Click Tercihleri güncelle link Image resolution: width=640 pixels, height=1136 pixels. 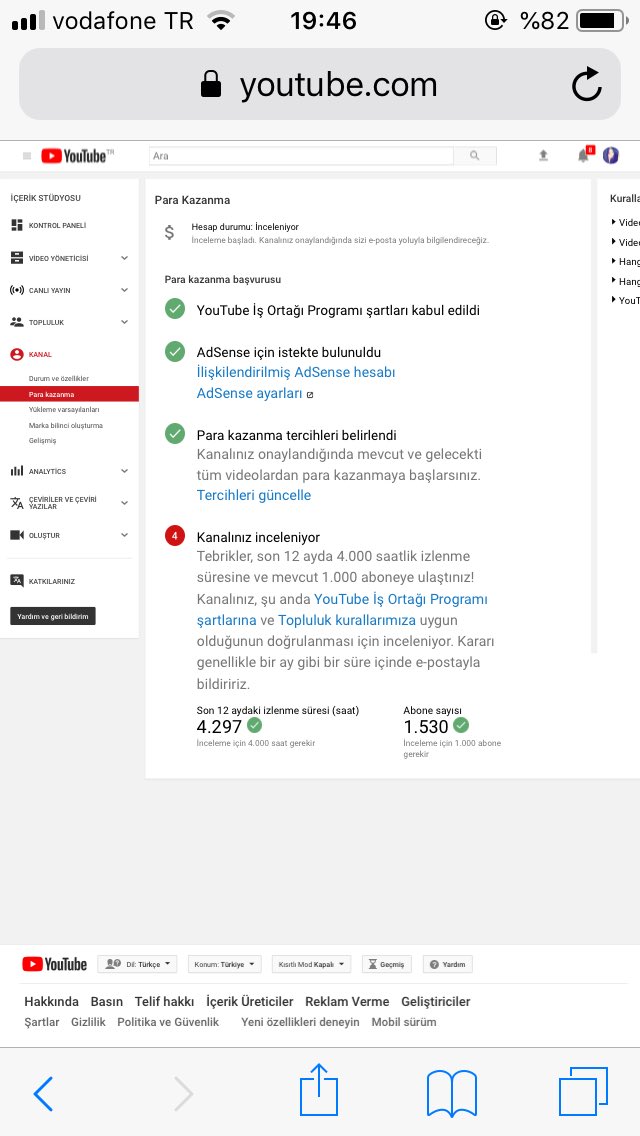point(254,495)
